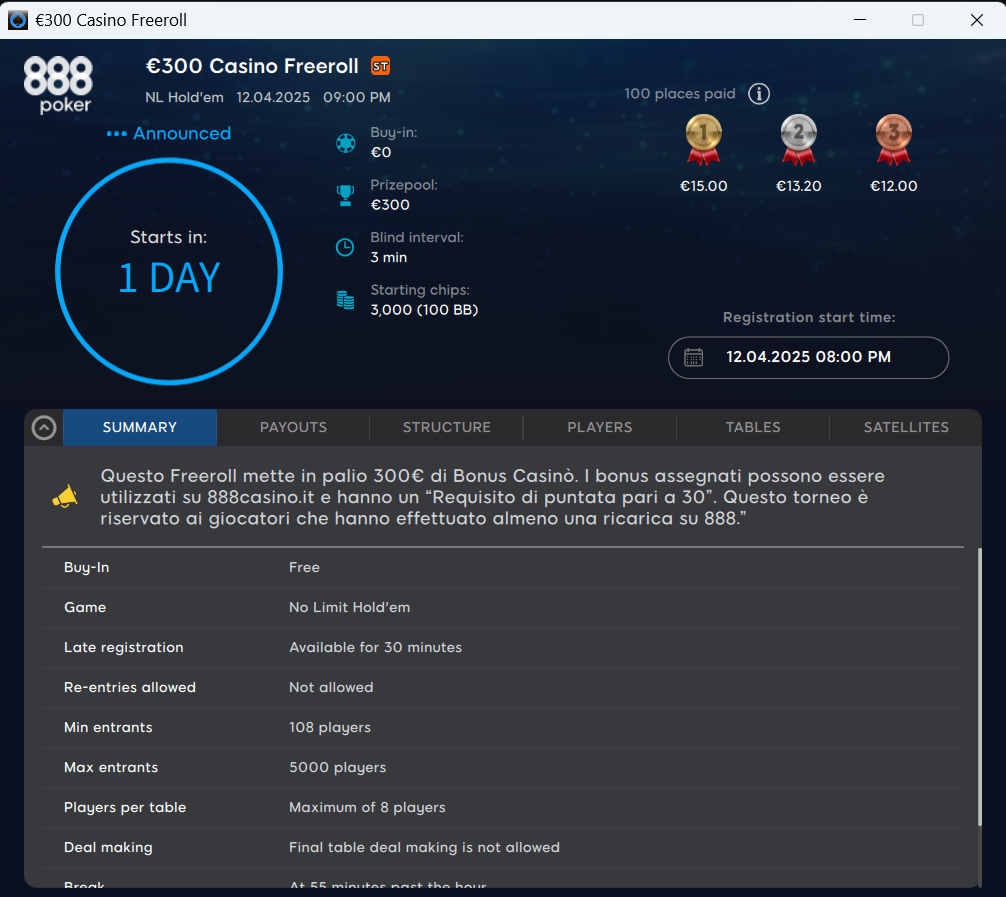Click the 888poker logo
The height and width of the screenshot is (897, 1006).
click(58, 83)
